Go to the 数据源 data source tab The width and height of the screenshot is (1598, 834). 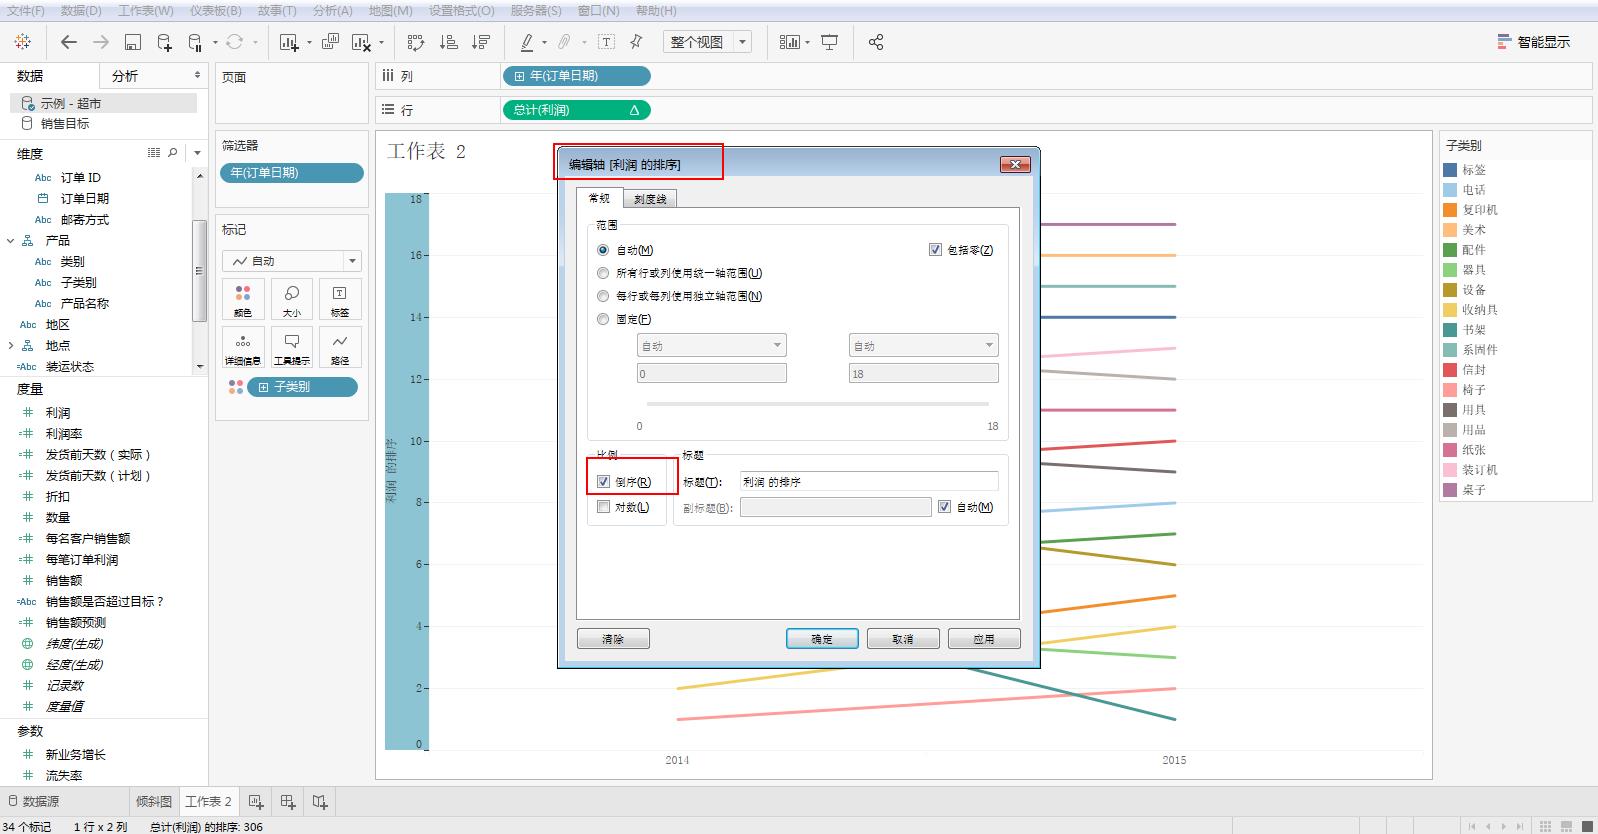coord(33,802)
